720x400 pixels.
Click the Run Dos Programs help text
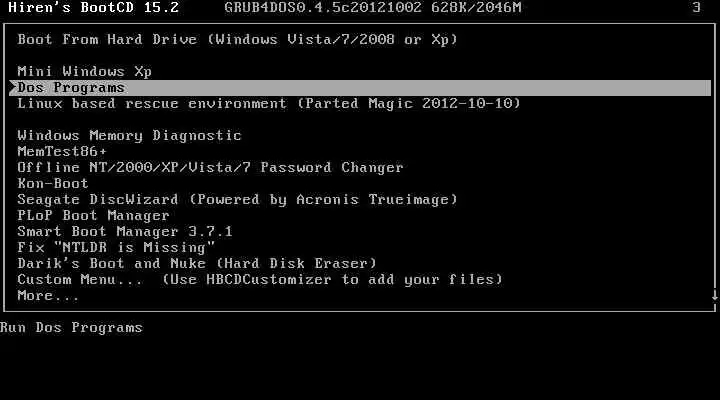click(71, 327)
